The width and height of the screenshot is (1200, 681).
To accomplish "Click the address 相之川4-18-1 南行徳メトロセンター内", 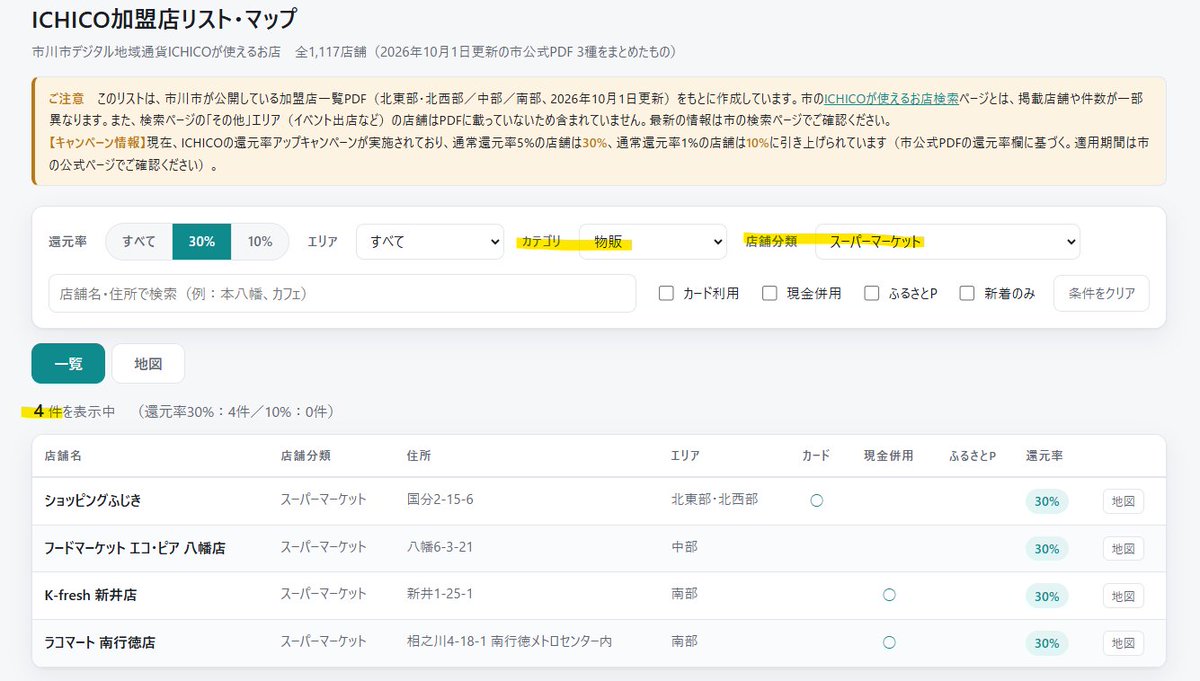I will point(509,642).
